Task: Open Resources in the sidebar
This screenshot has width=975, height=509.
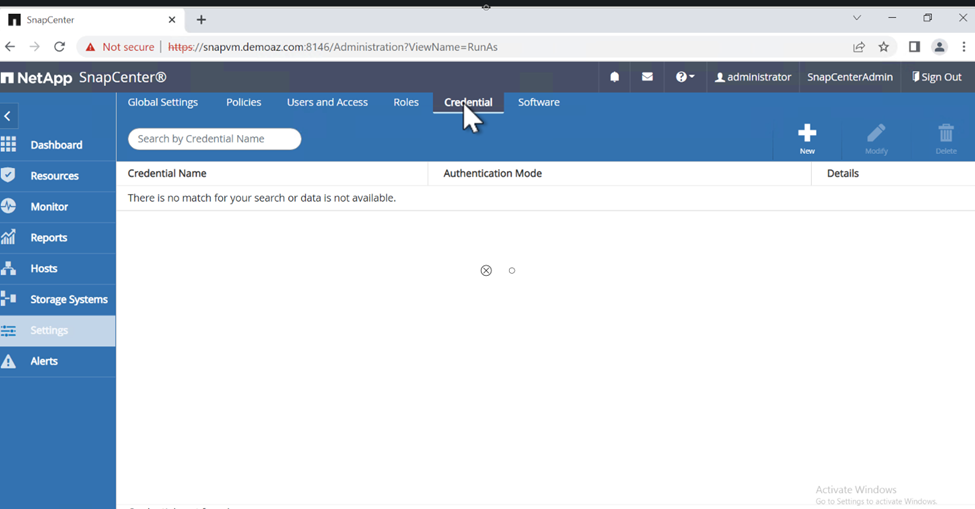Action: click(x=57, y=176)
